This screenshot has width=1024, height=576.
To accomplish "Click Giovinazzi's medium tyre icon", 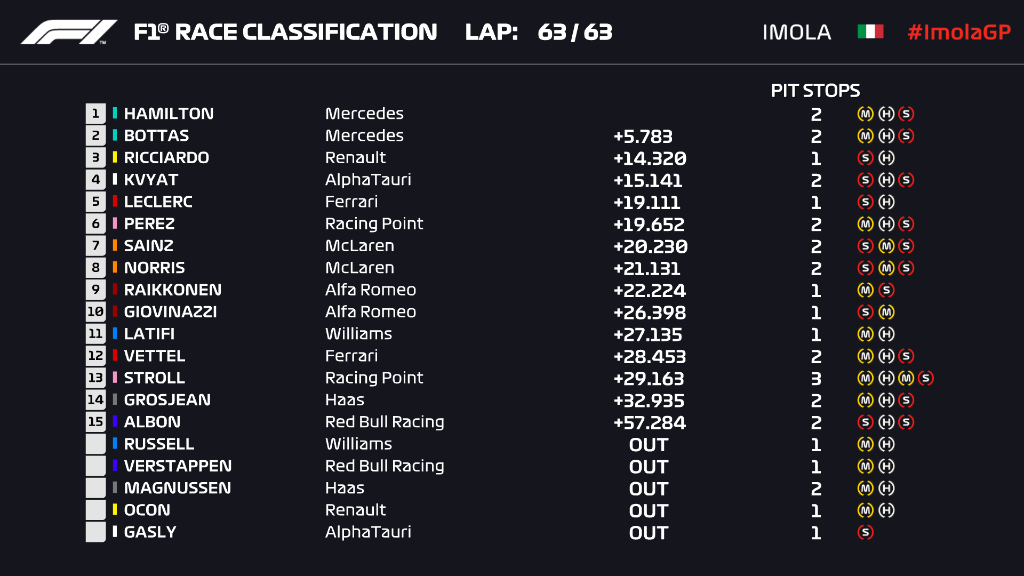I will 885,312.
